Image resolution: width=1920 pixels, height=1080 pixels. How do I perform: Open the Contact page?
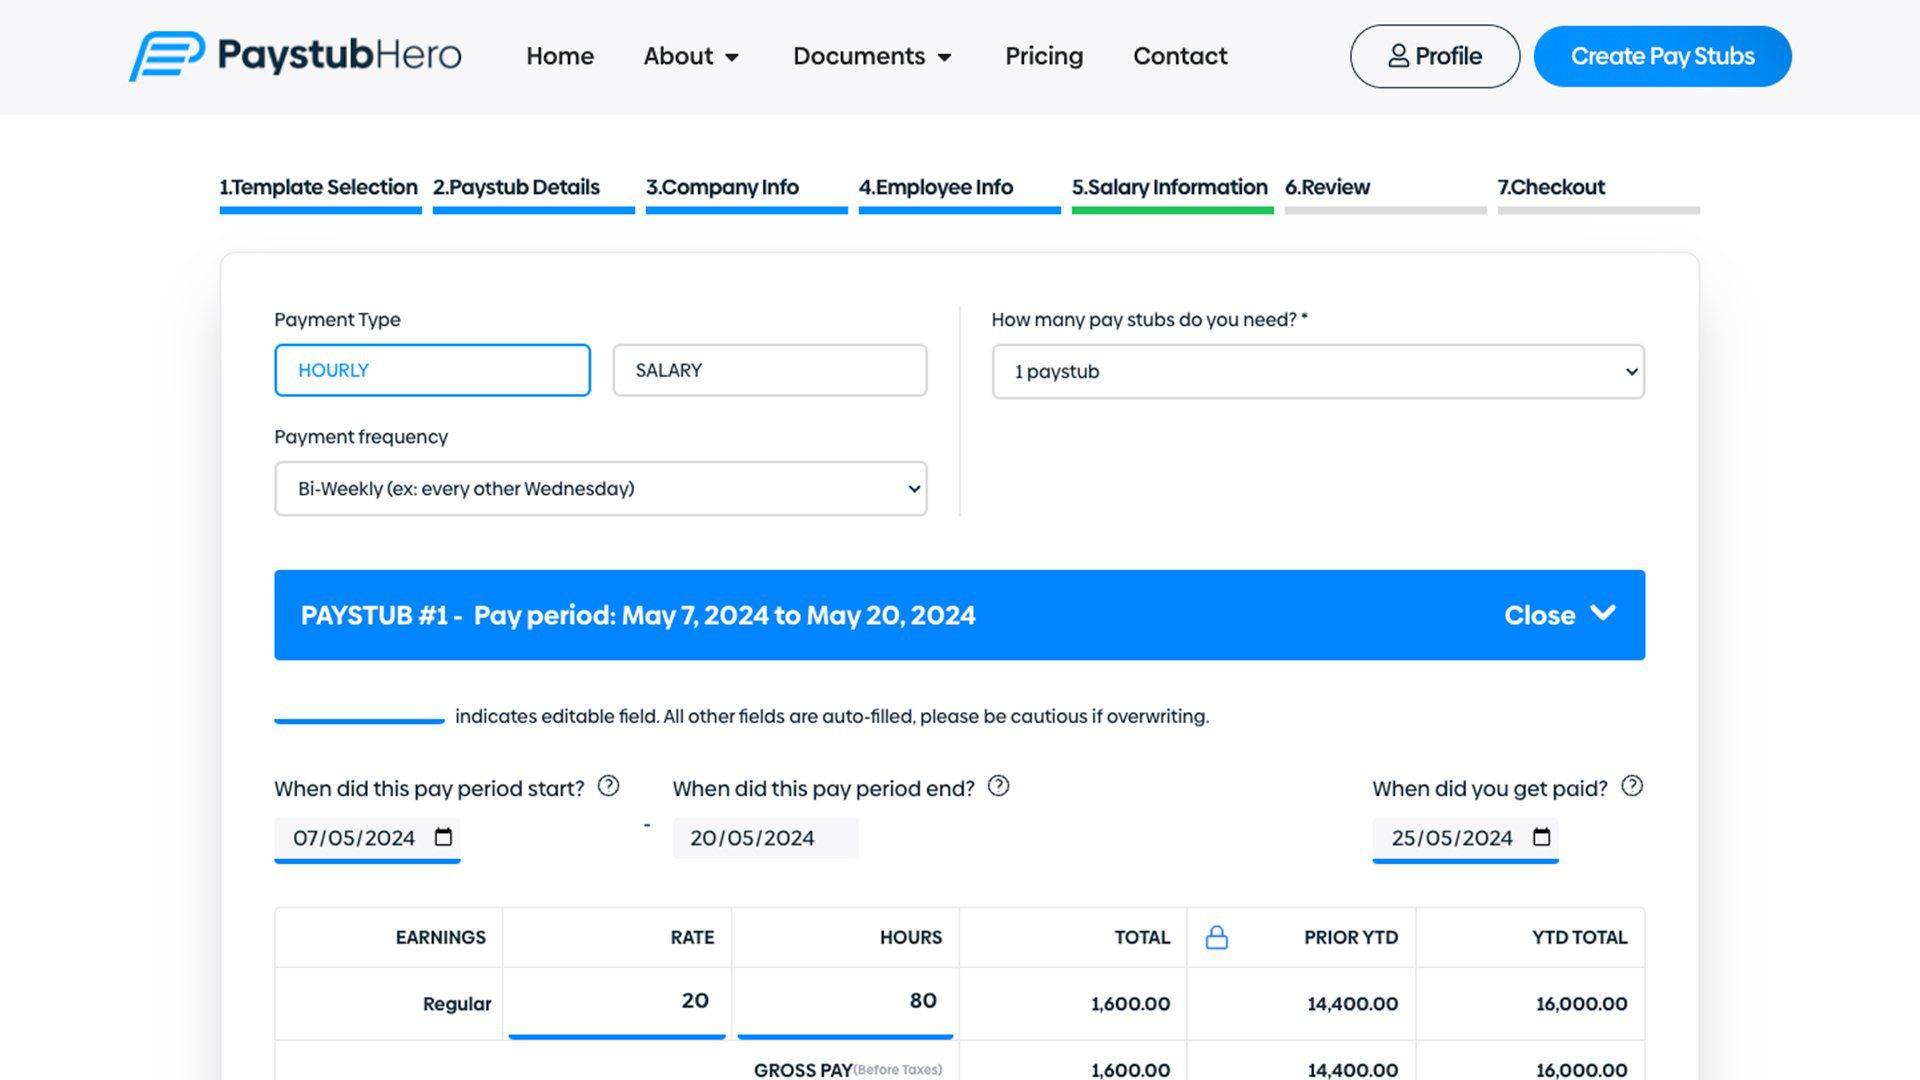click(x=1180, y=56)
